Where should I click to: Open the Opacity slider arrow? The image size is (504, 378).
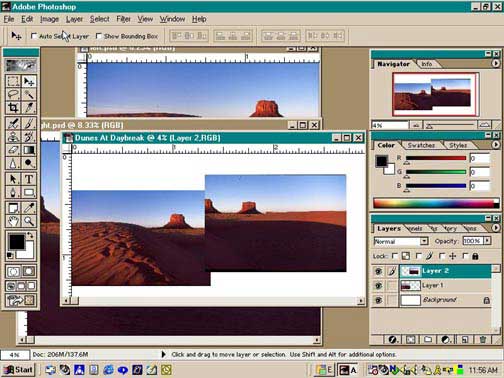487,240
